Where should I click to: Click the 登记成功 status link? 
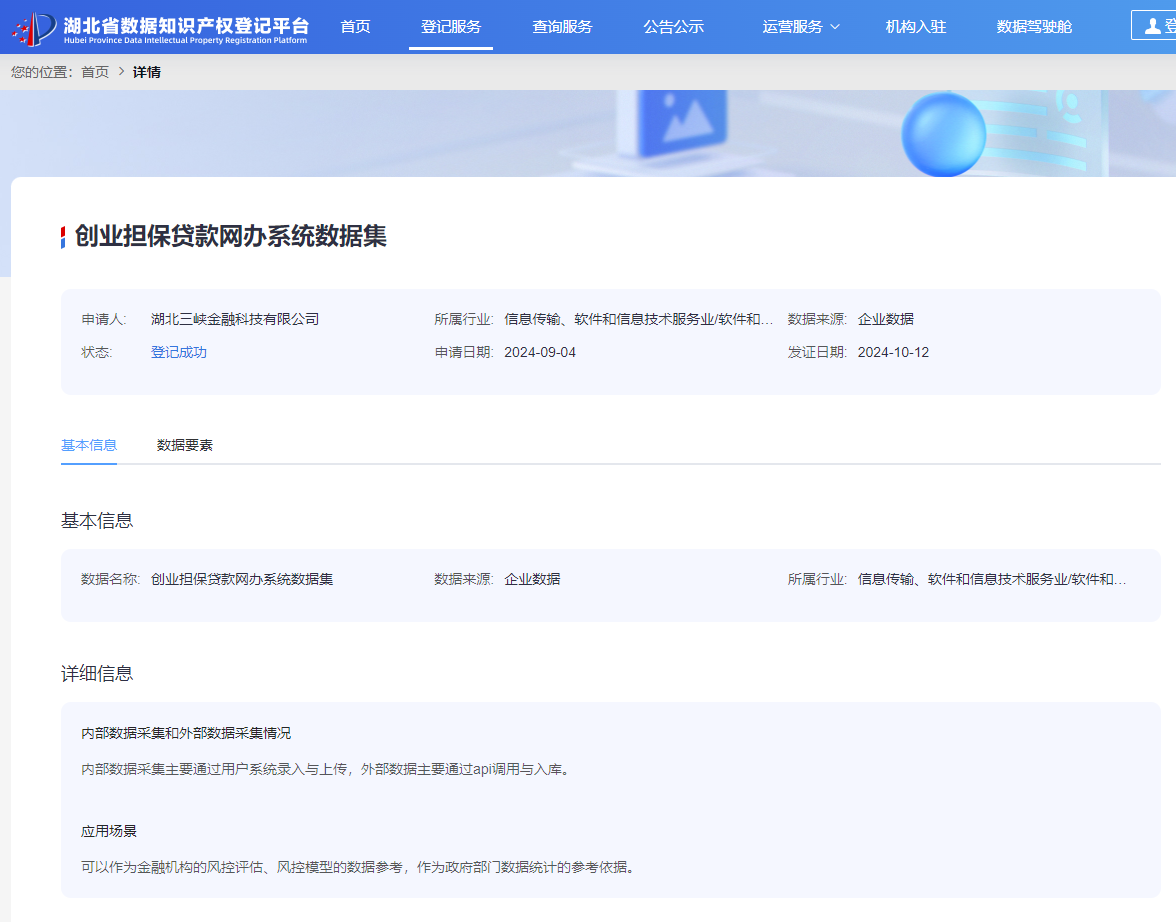pos(179,352)
